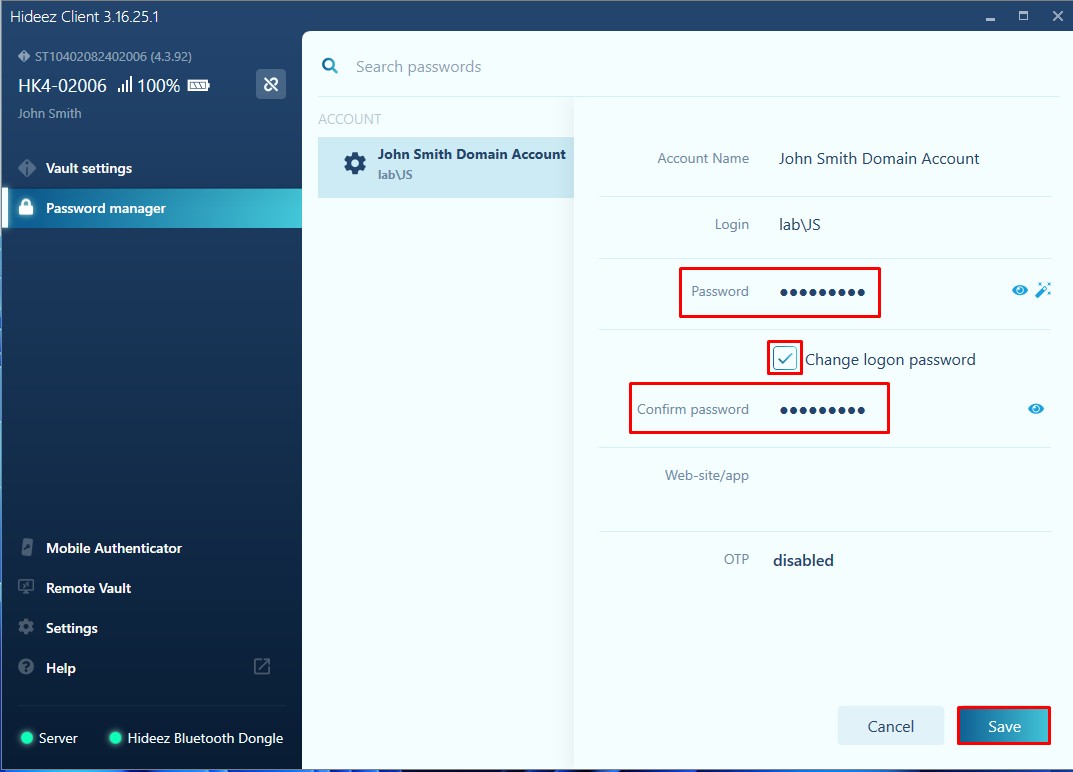Viewport: 1073px width, 772px height.
Task: Select Password manager in the sidebar
Action: (x=105, y=208)
